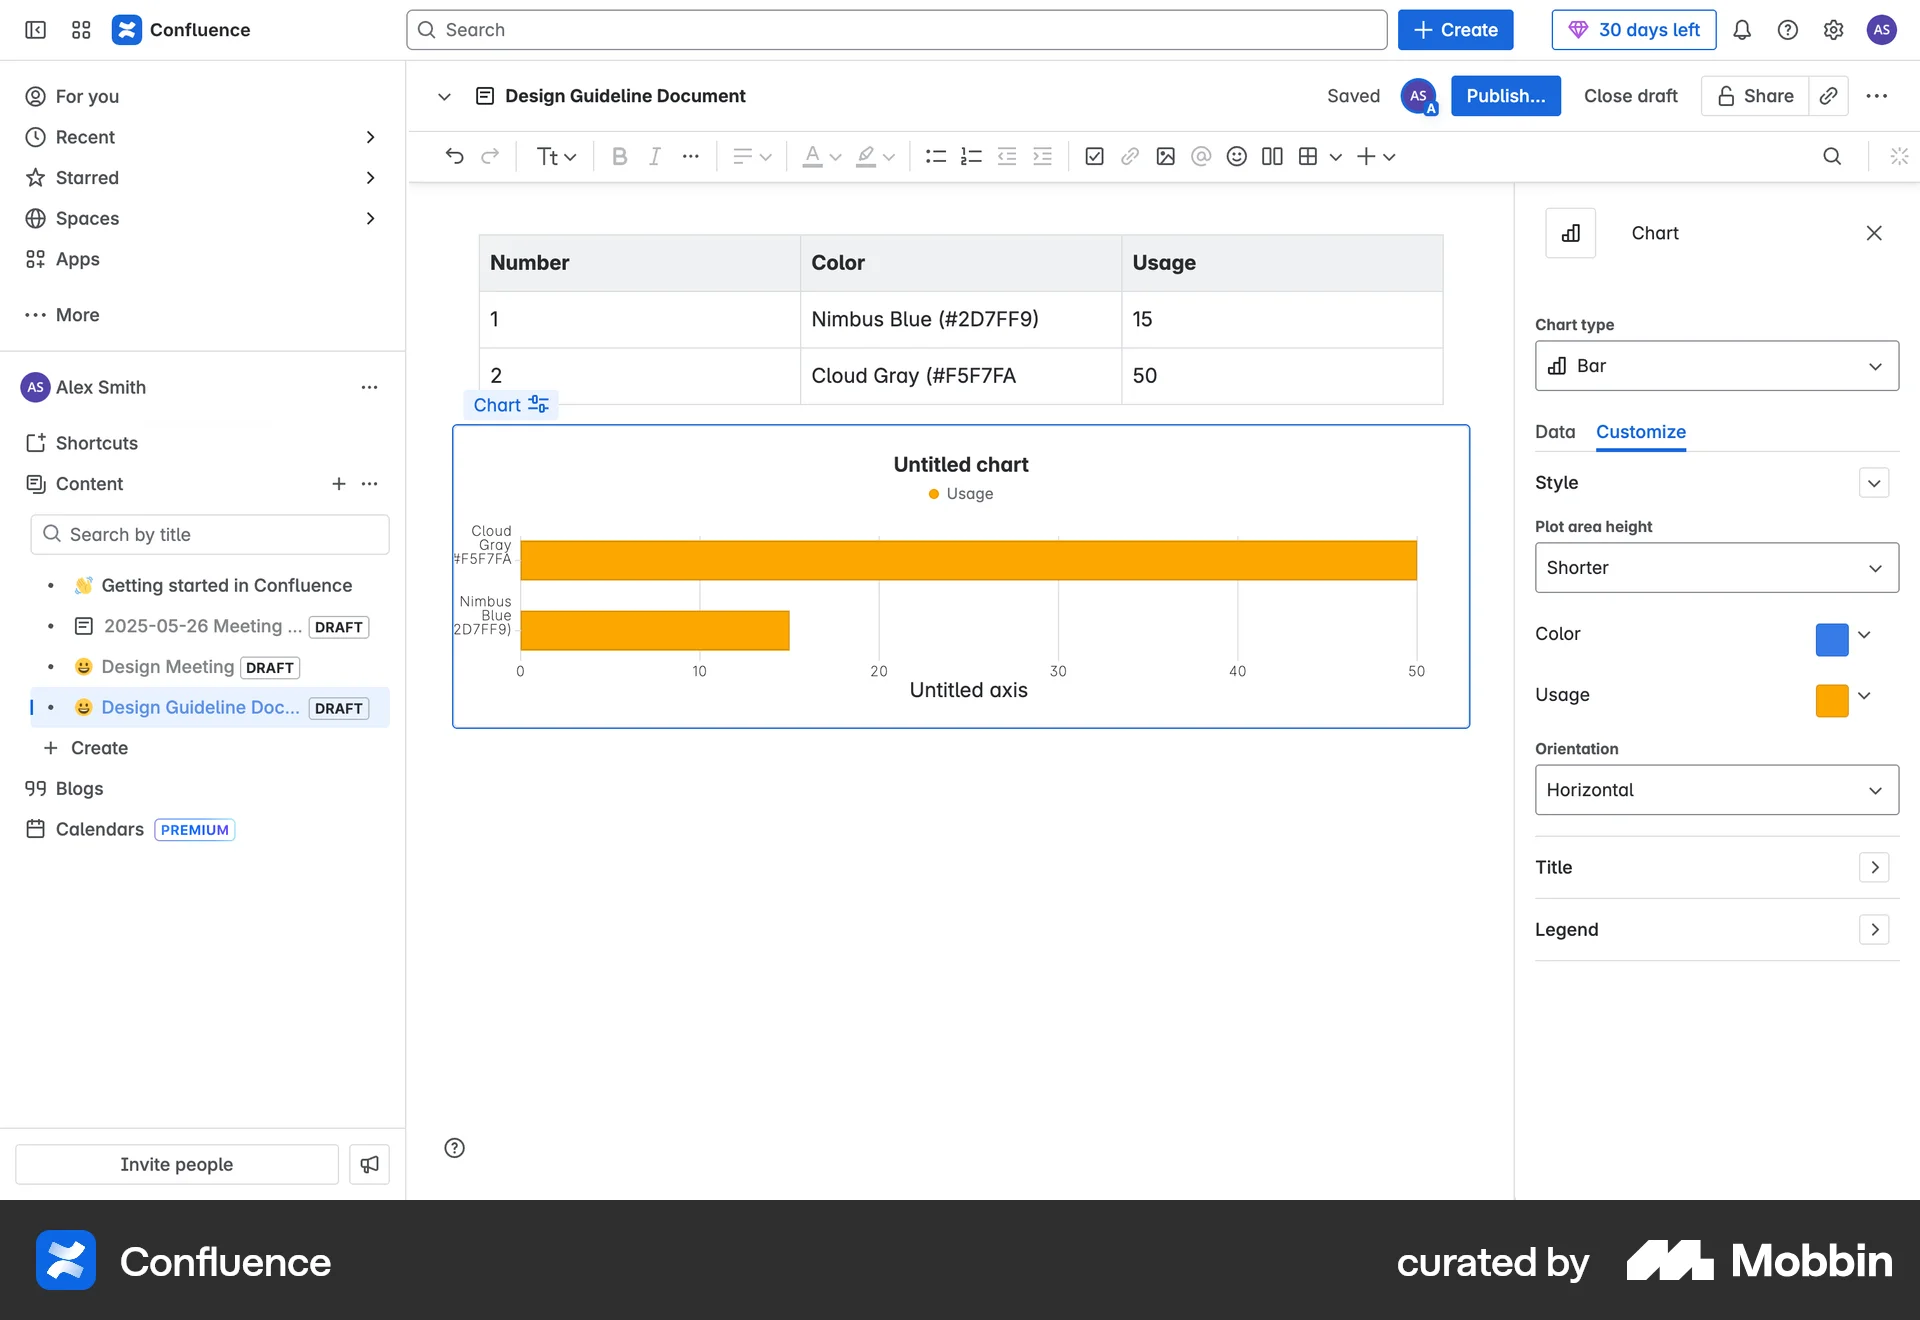
Task: Open the Plot area height dropdown
Action: (1715, 567)
